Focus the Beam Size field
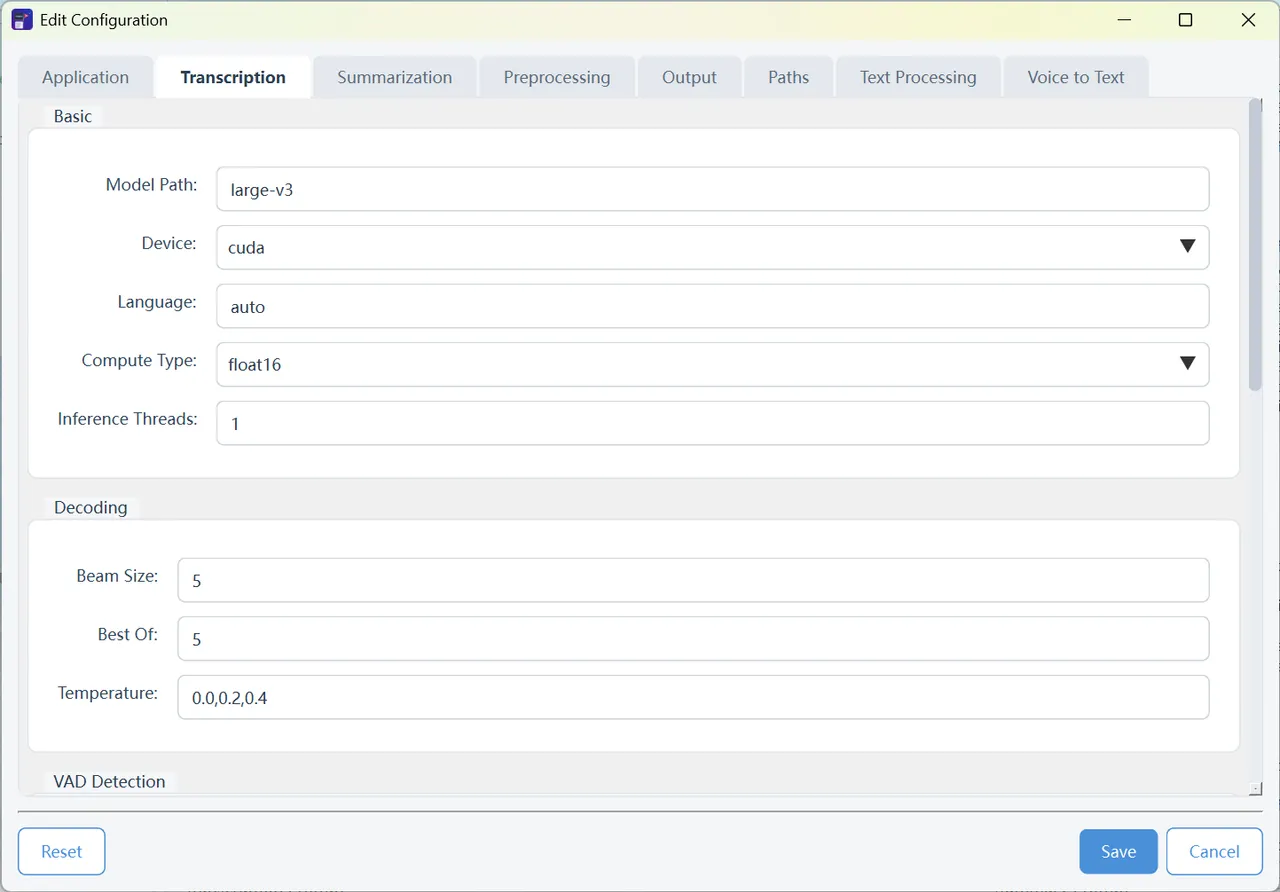Screen dimensions: 1280x892 693,580
